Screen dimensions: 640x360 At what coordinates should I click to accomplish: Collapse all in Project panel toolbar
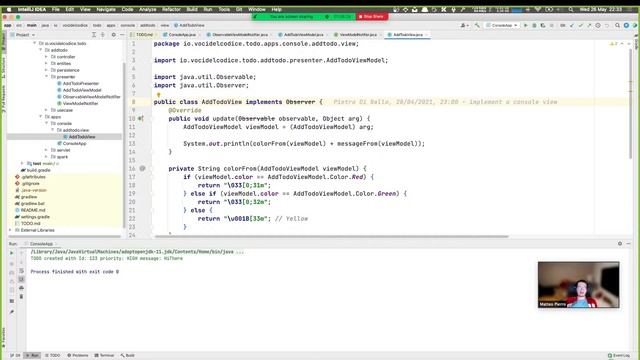(x=103, y=35)
